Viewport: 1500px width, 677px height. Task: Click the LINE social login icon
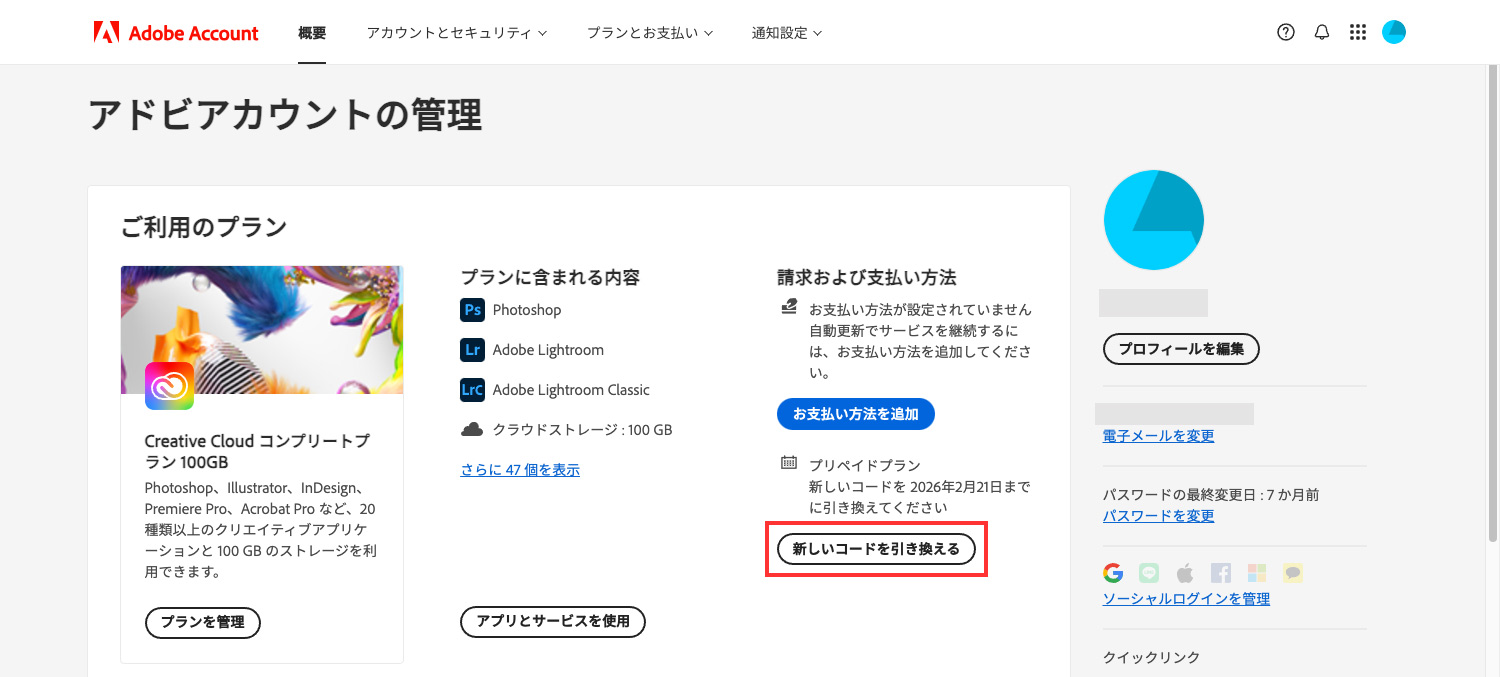pyautogui.click(x=1149, y=573)
